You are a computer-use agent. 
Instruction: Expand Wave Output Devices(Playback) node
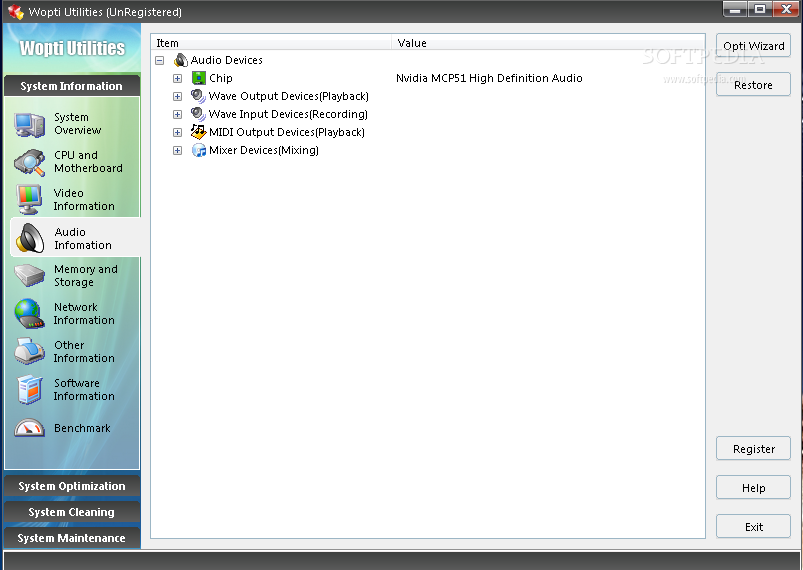(x=177, y=96)
